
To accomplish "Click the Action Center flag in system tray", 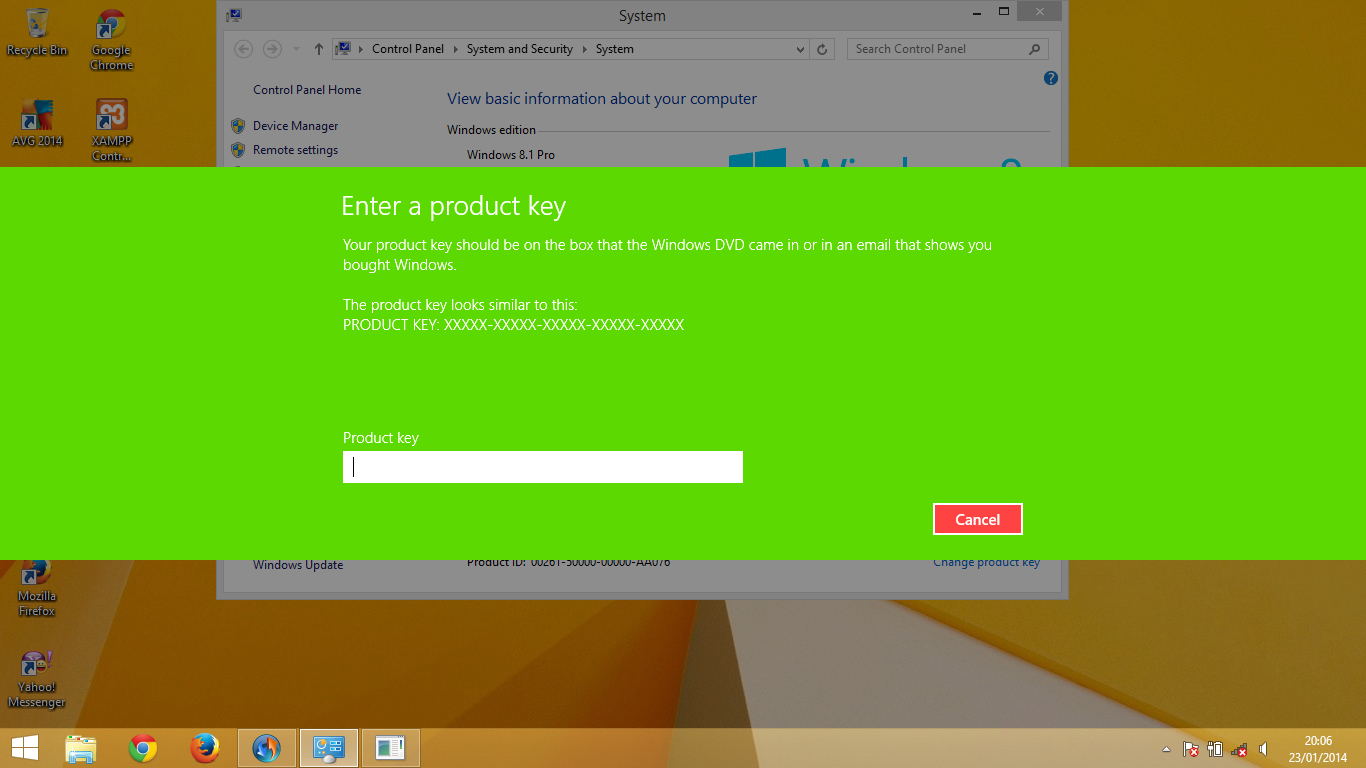I will click(x=1190, y=748).
